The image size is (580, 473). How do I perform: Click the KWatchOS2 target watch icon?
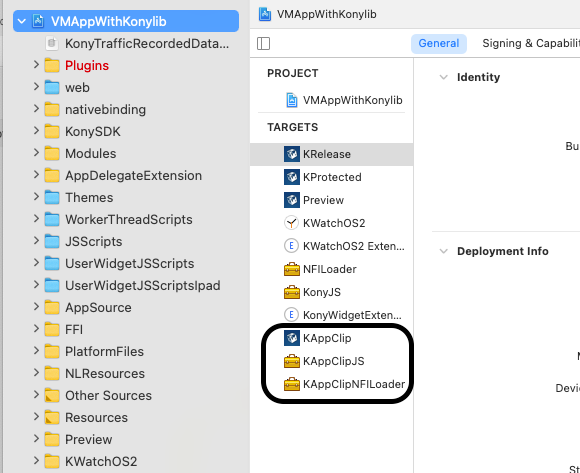click(x=291, y=223)
